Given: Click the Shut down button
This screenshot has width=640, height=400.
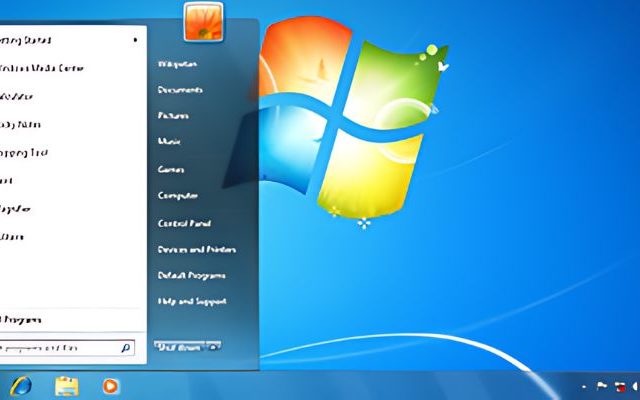Looking at the screenshot, I should [179, 347].
